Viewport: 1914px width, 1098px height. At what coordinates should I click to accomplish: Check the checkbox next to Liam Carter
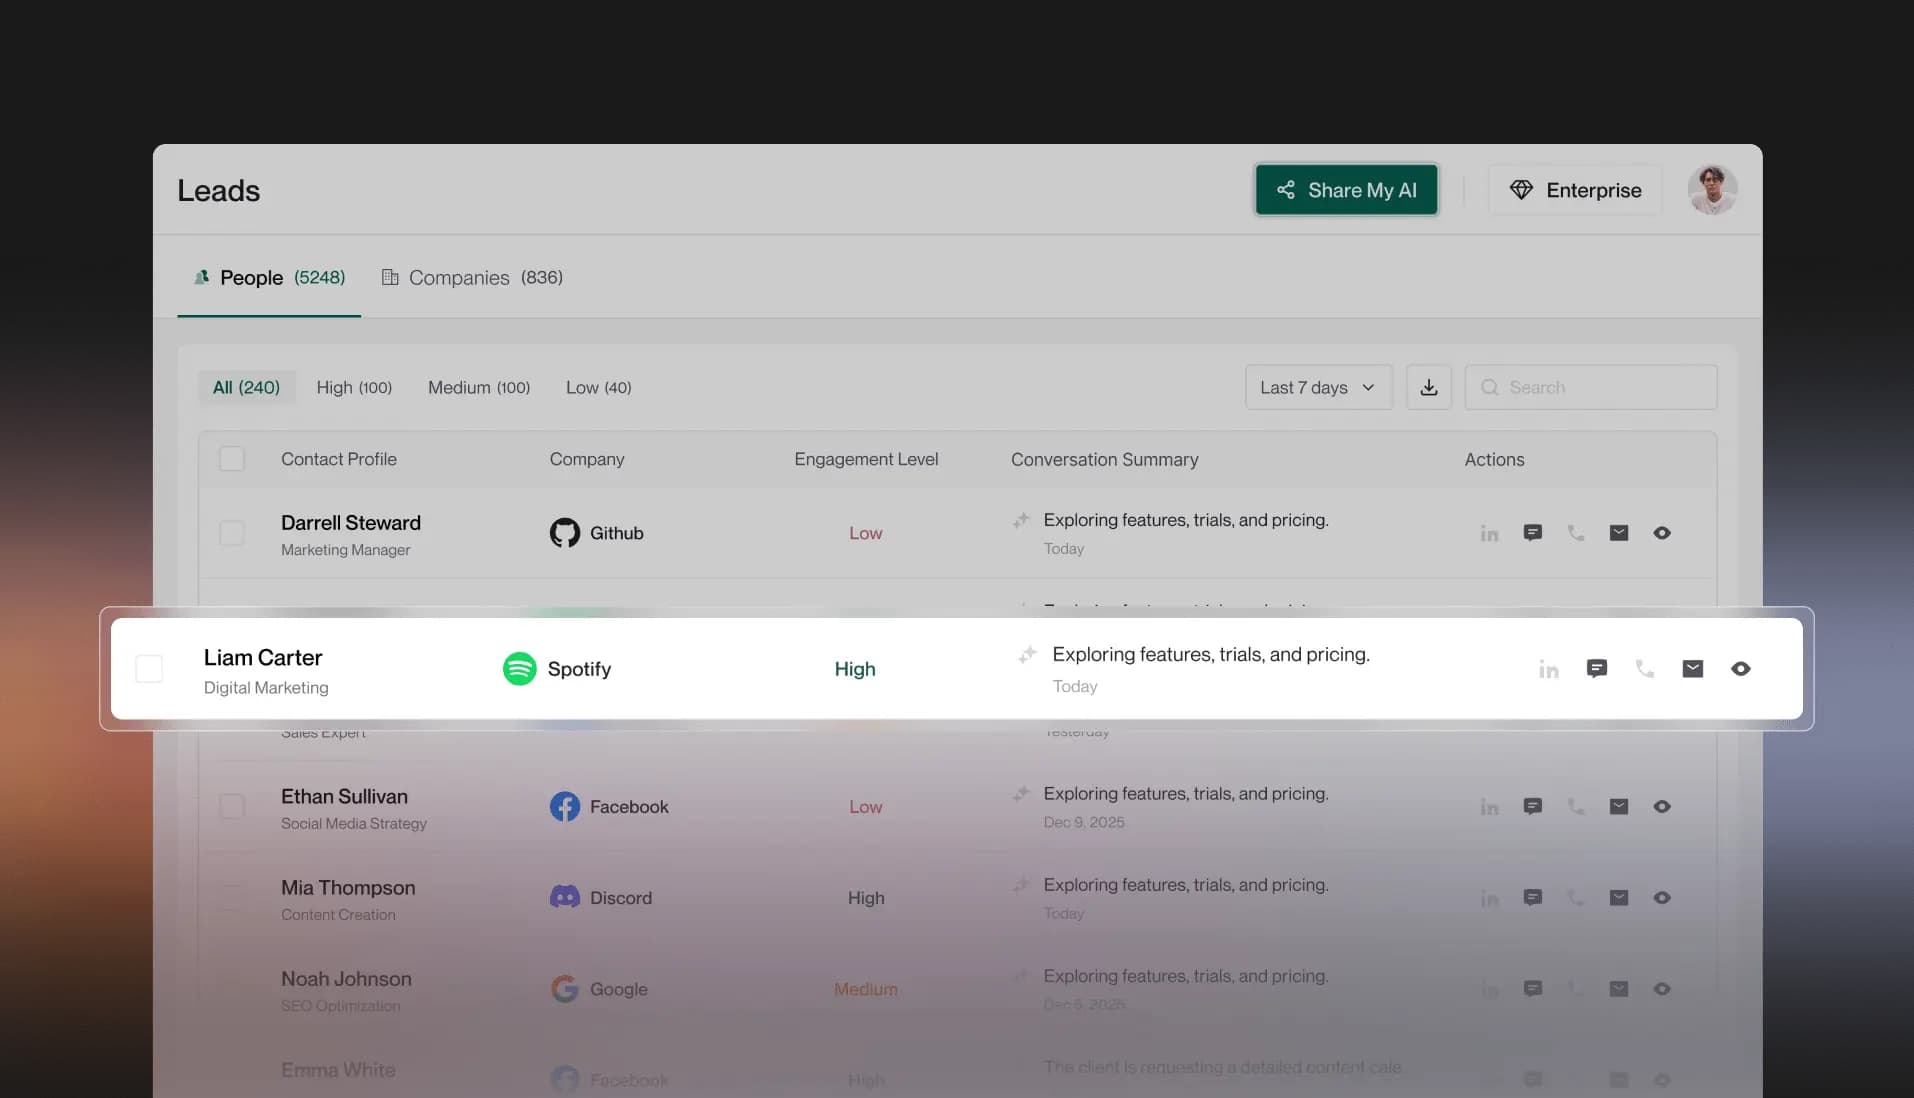148,668
